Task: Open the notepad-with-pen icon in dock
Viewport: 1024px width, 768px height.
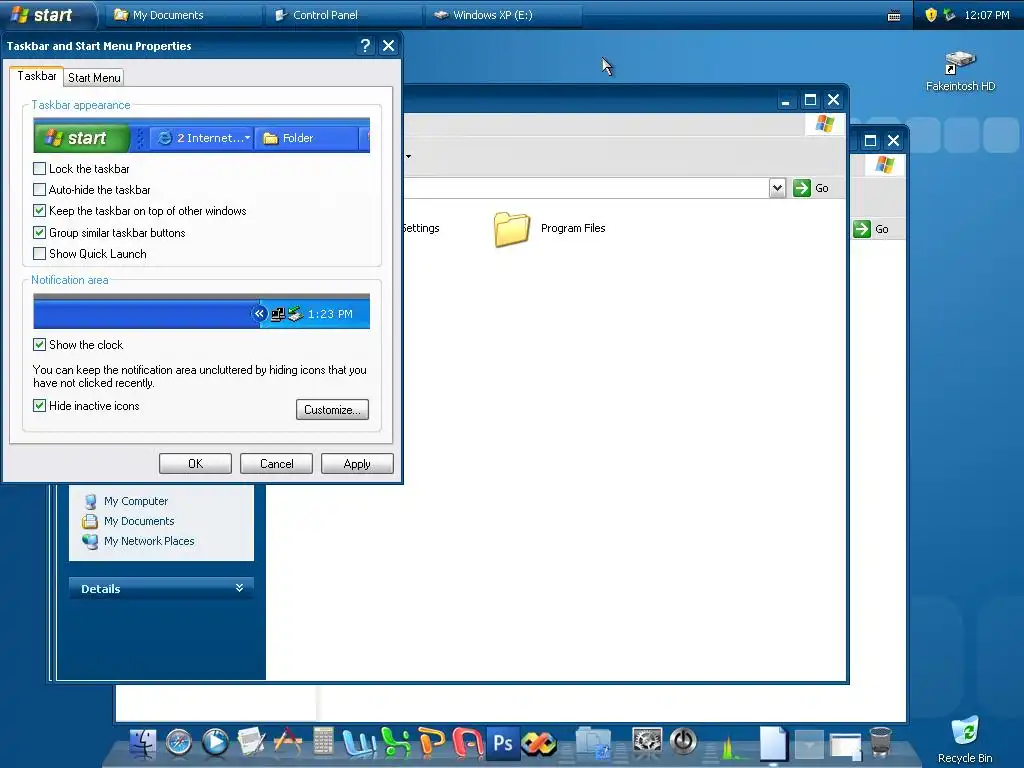Action: point(251,743)
